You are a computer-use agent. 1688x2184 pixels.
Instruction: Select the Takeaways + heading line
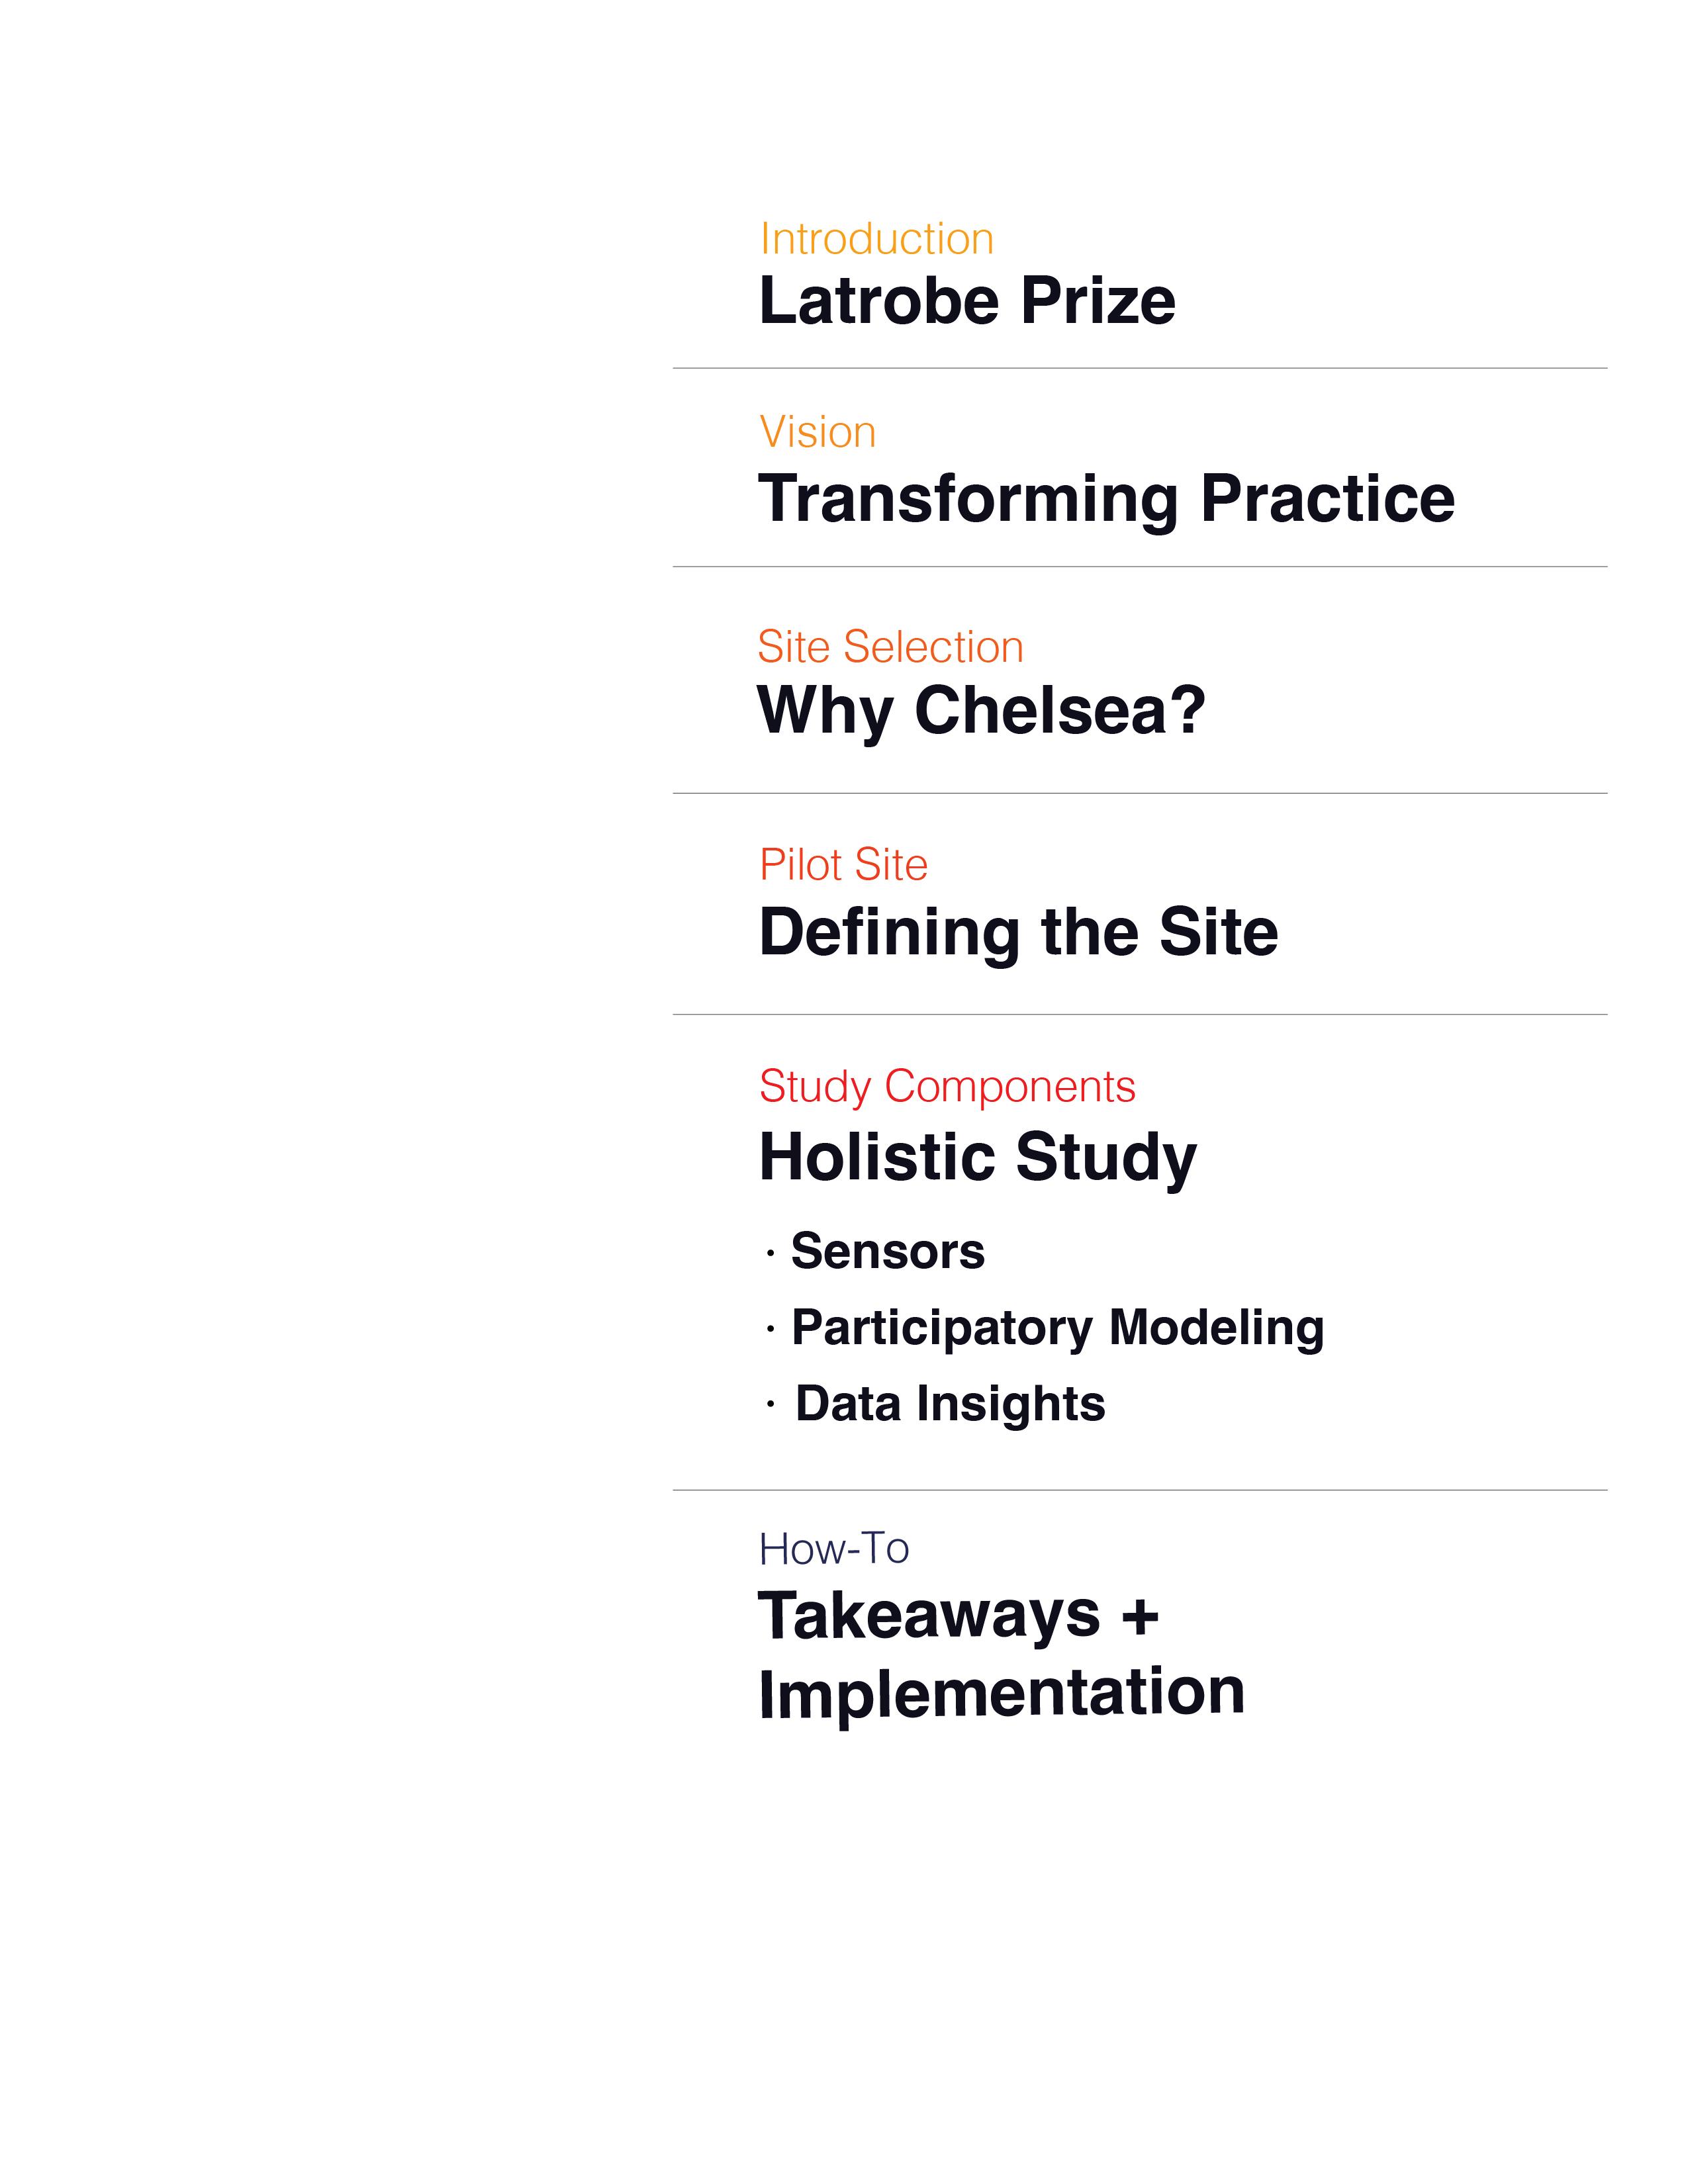click(957, 1615)
